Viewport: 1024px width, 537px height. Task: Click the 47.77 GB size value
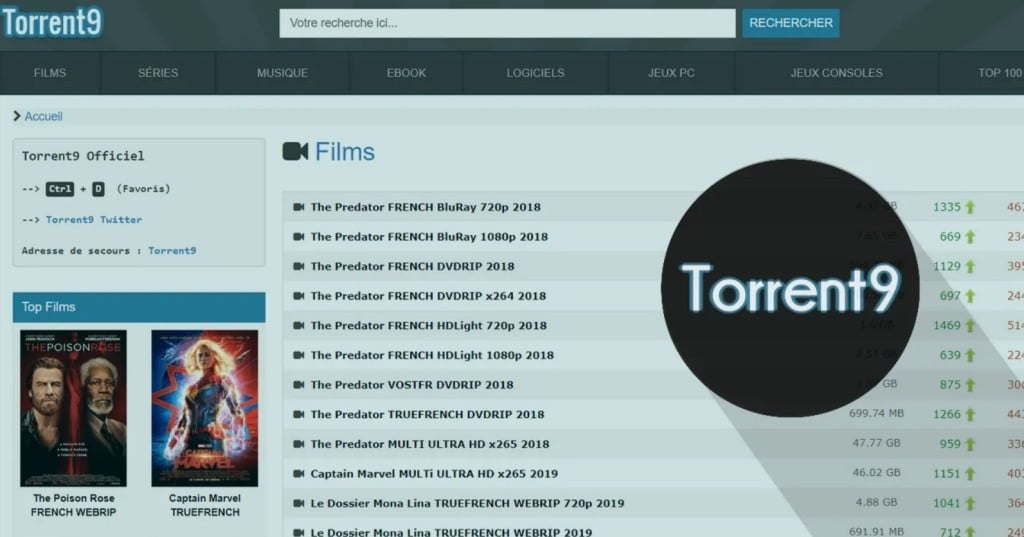click(876, 443)
